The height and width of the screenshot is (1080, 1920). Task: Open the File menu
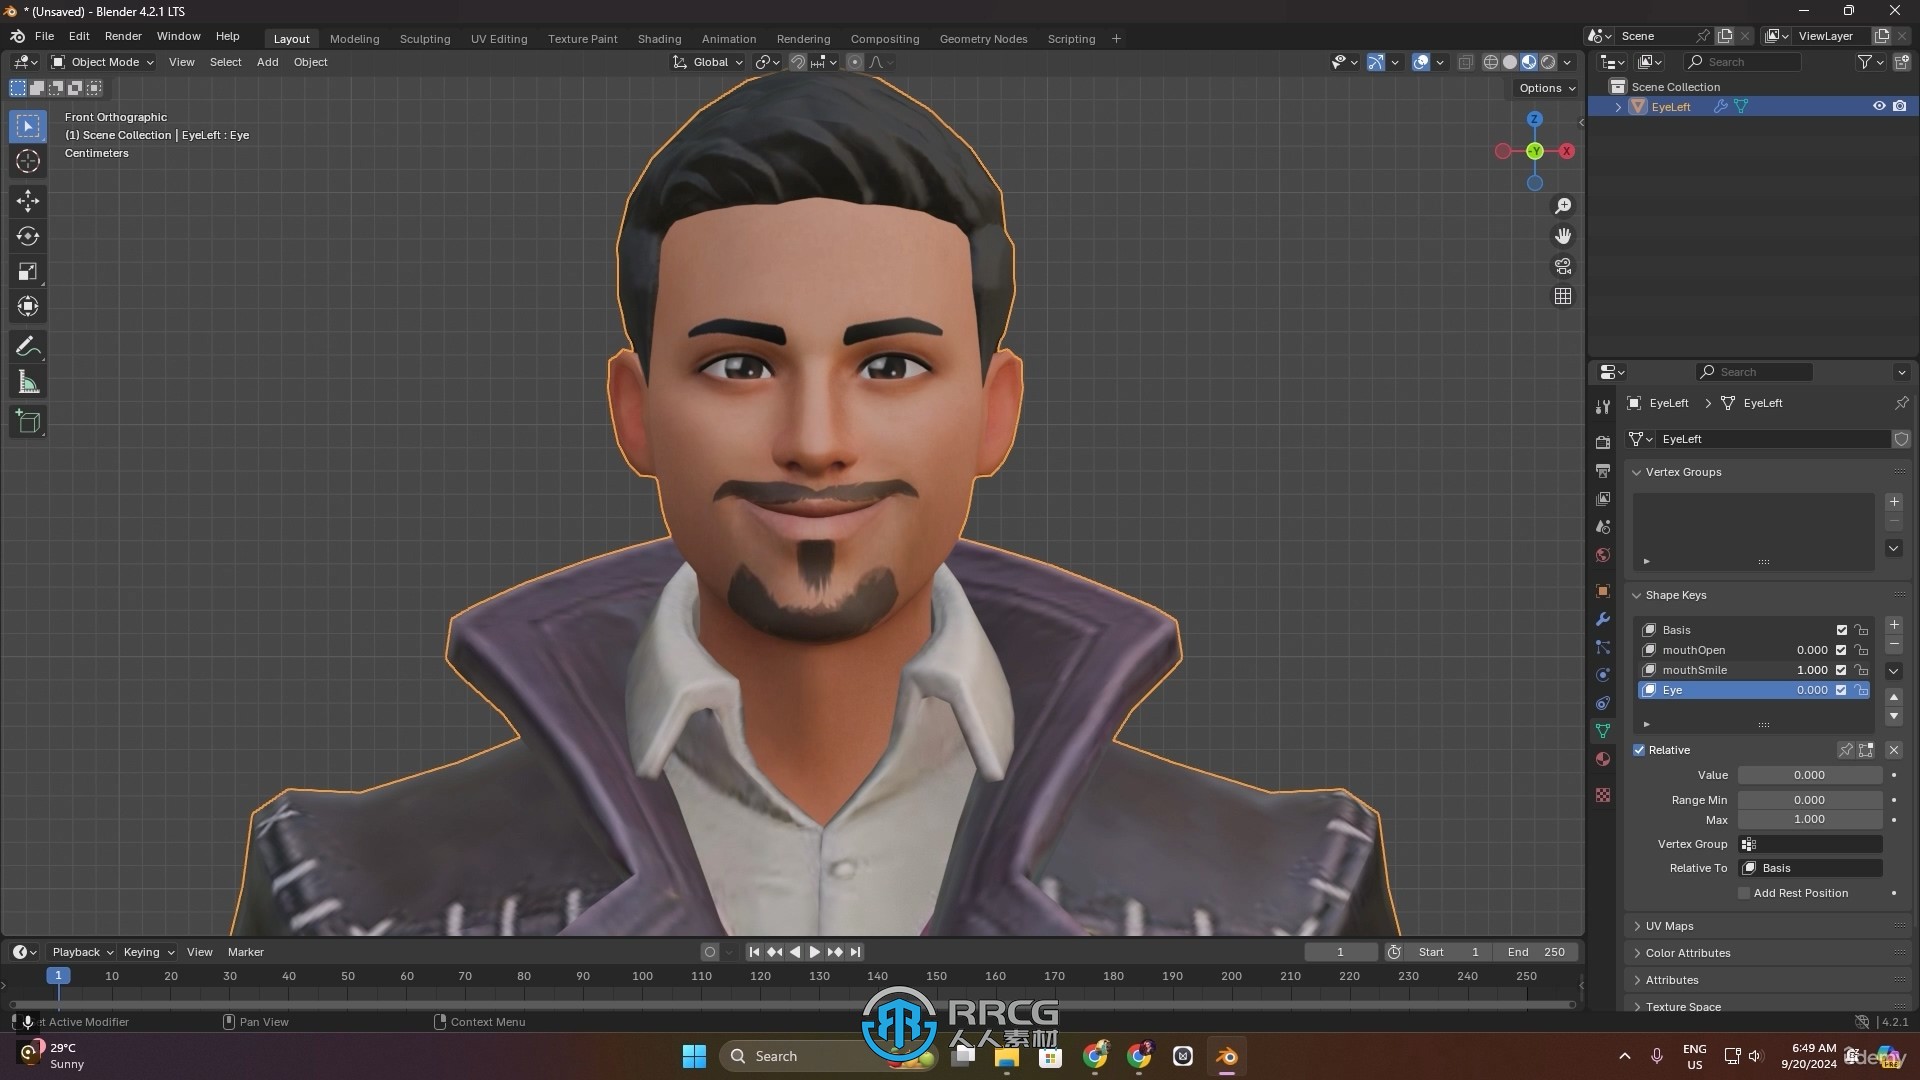(x=44, y=36)
